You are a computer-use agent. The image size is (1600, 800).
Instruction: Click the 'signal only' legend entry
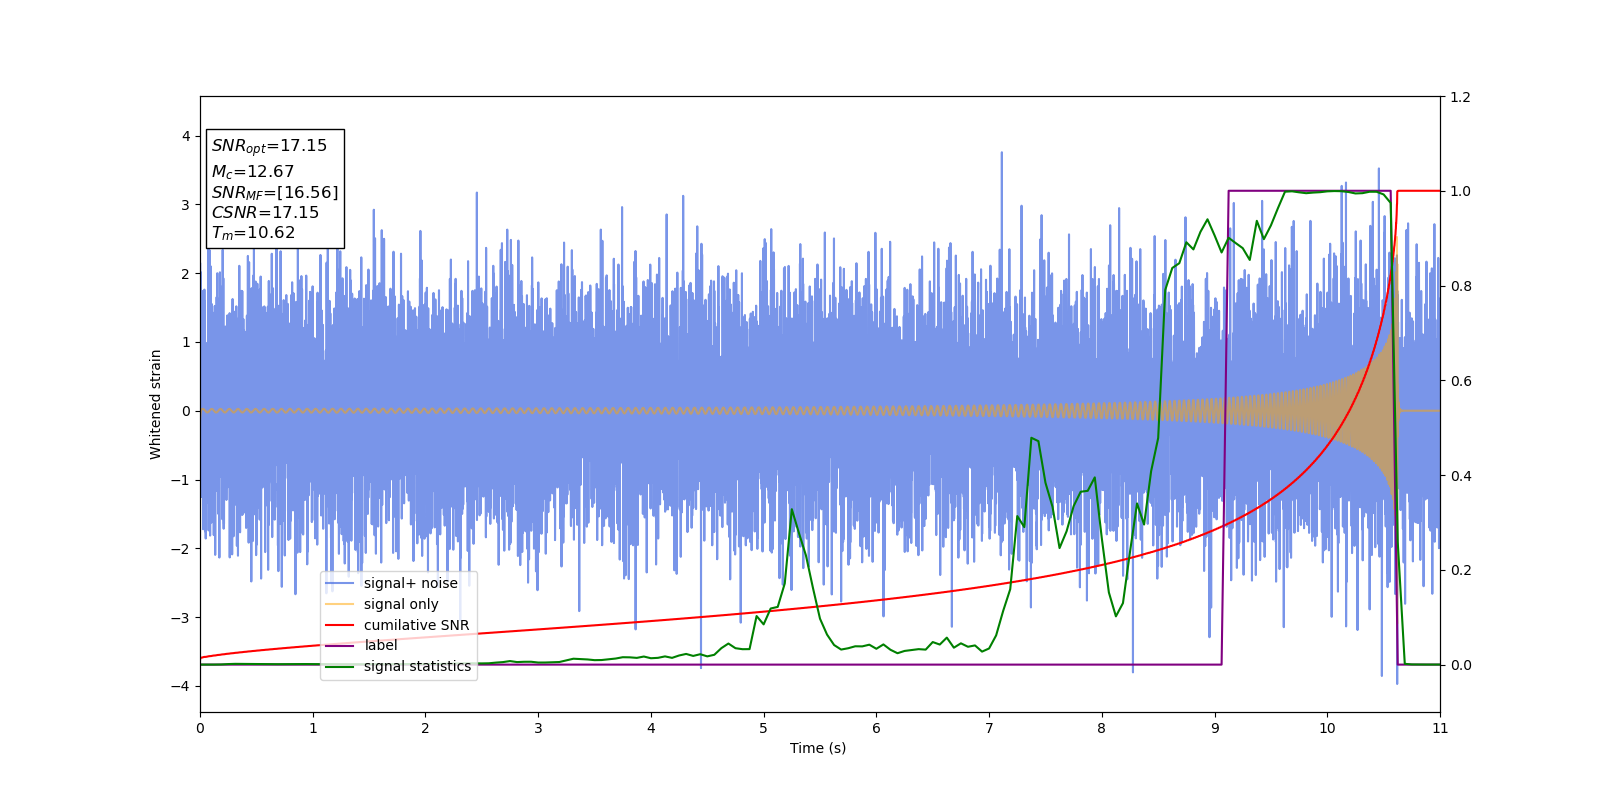pos(401,604)
